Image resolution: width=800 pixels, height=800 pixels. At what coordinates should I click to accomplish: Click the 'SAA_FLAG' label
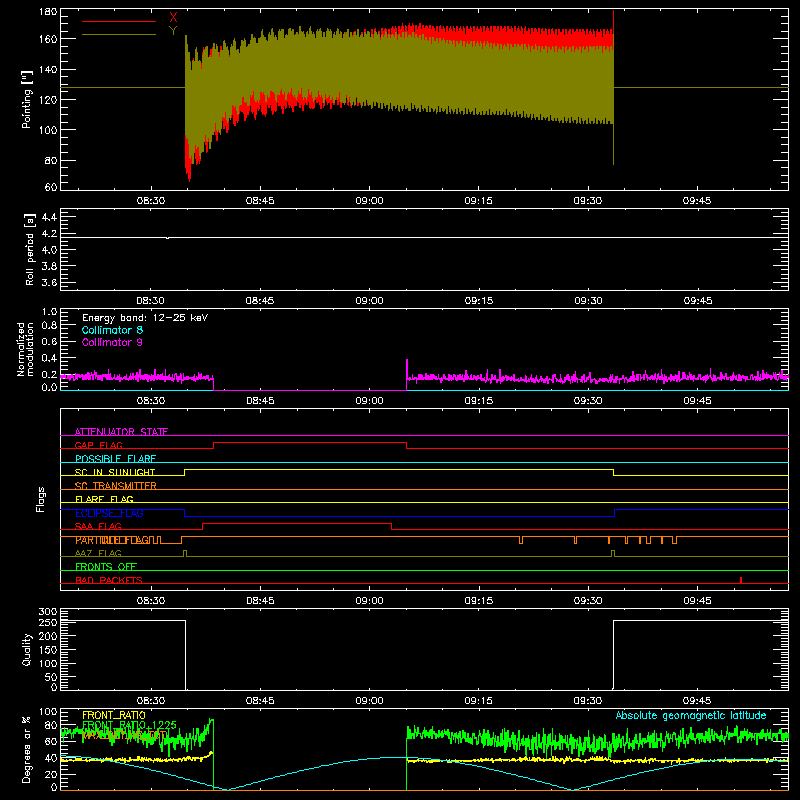tap(98, 526)
